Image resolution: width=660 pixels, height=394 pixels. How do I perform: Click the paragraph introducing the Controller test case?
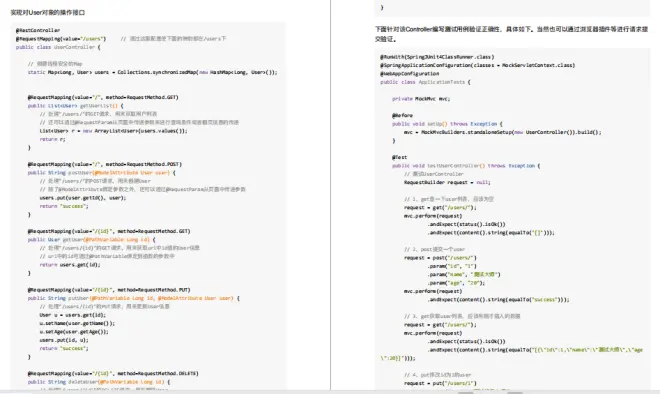coord(511,34)
